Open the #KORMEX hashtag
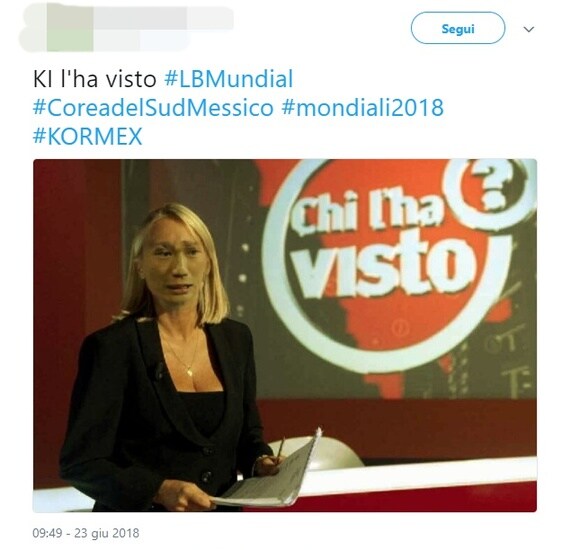The width and height of the screenshot is (571, 550). (x=87, y=137)
